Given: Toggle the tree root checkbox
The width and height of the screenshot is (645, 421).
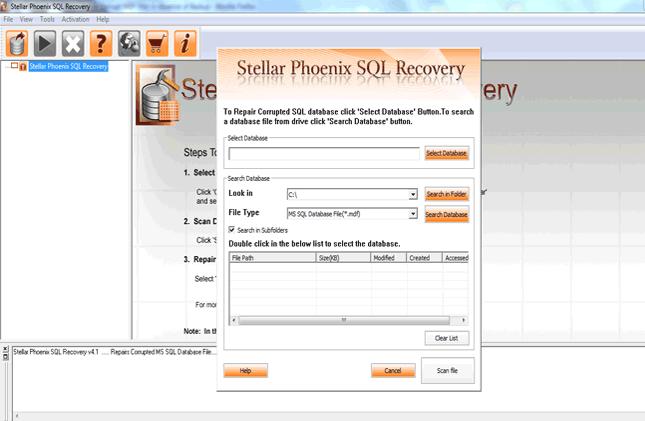Looking at the screenshot, I should 14,66.
